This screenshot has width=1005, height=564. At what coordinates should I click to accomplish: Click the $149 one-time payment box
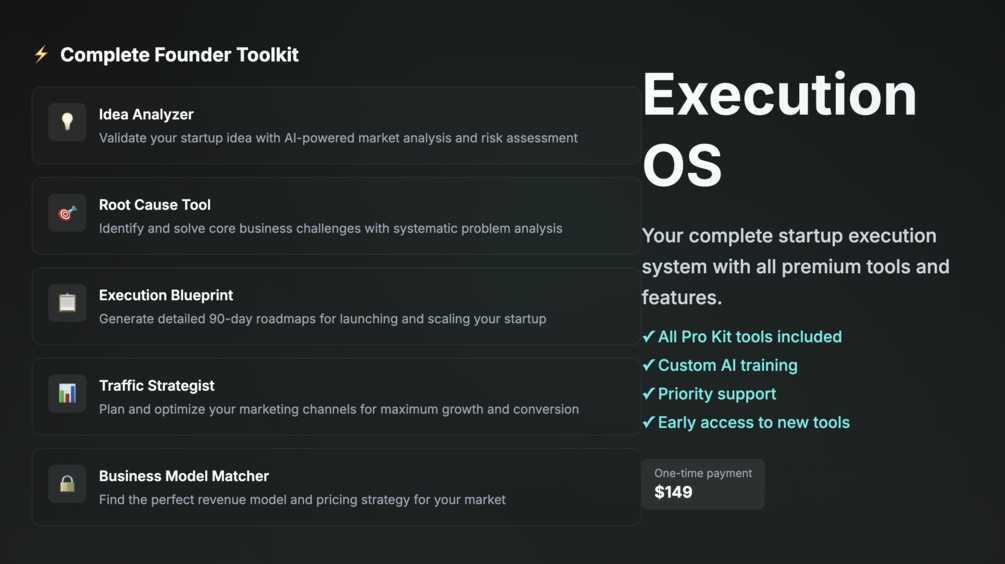pyautogui.click(x=703, y=484)
